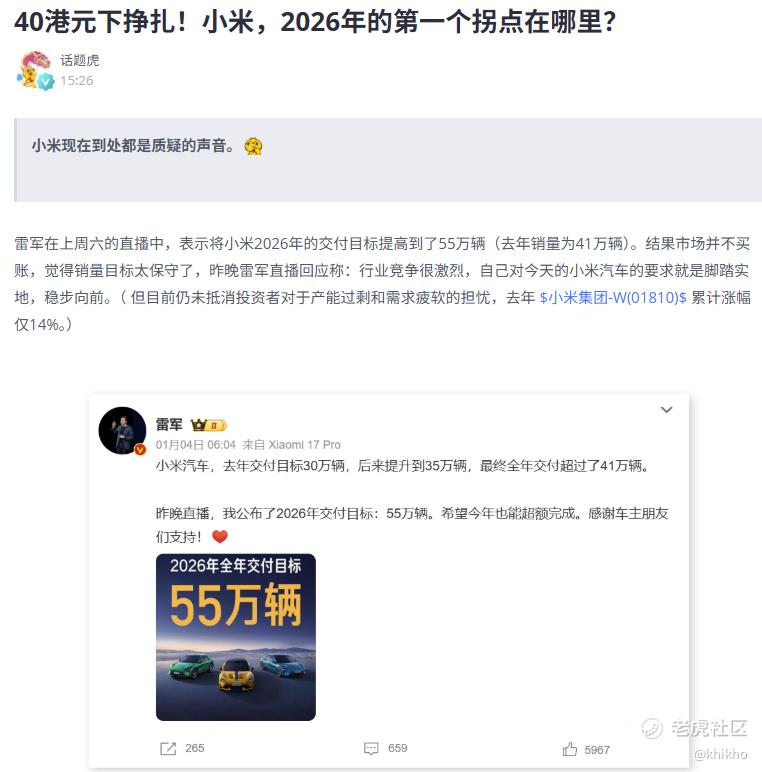Click repost count 265
This screenshot has height=772, width=762.
[x=195, y=748]
